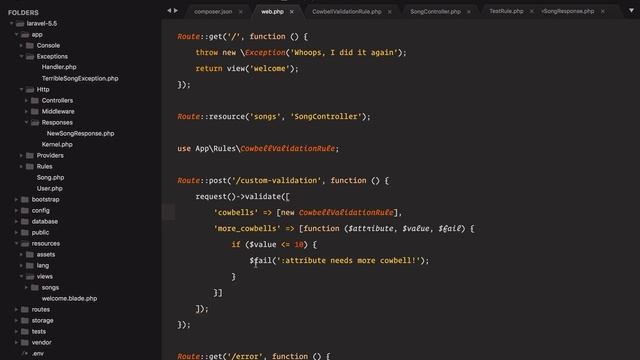The image size is (640, 360).
Task: Close the CowbellValidationRule.php tab
Action: [389, 12]
